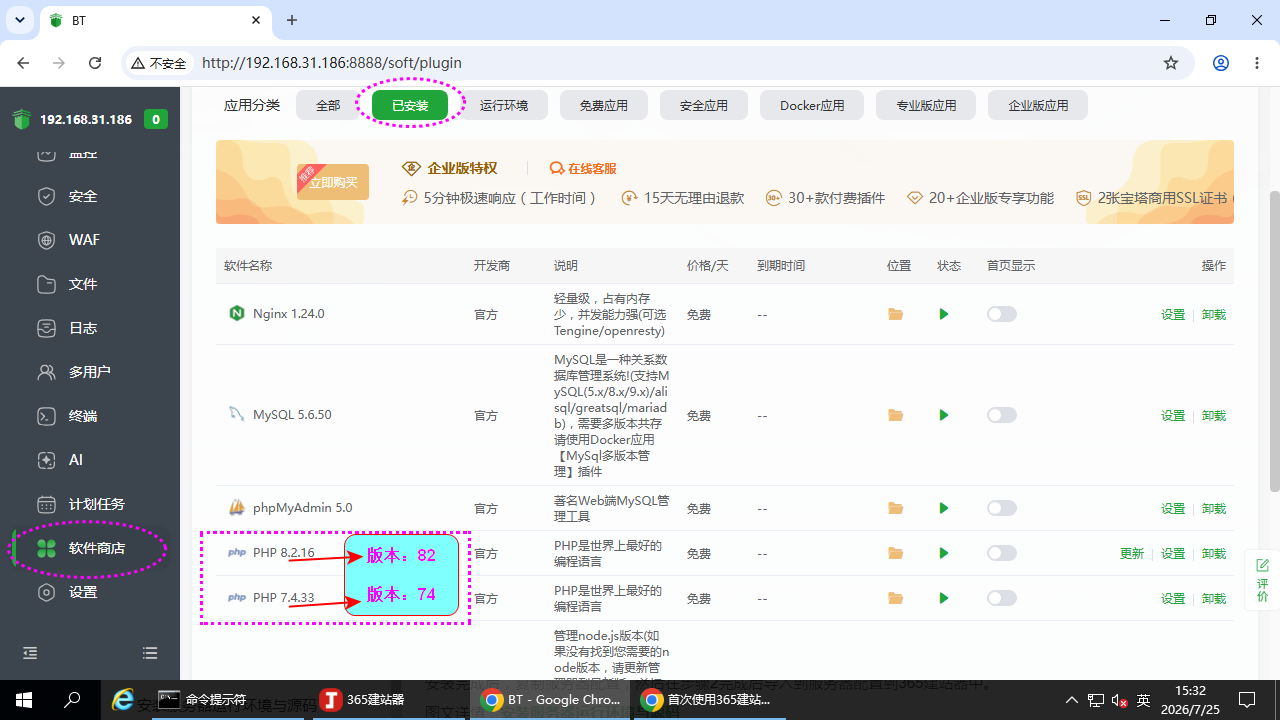The image size is (1280, 720).
Task: Toggle PHP 8.2.16 homepage display switch
Action: (x=1001, y=553)
